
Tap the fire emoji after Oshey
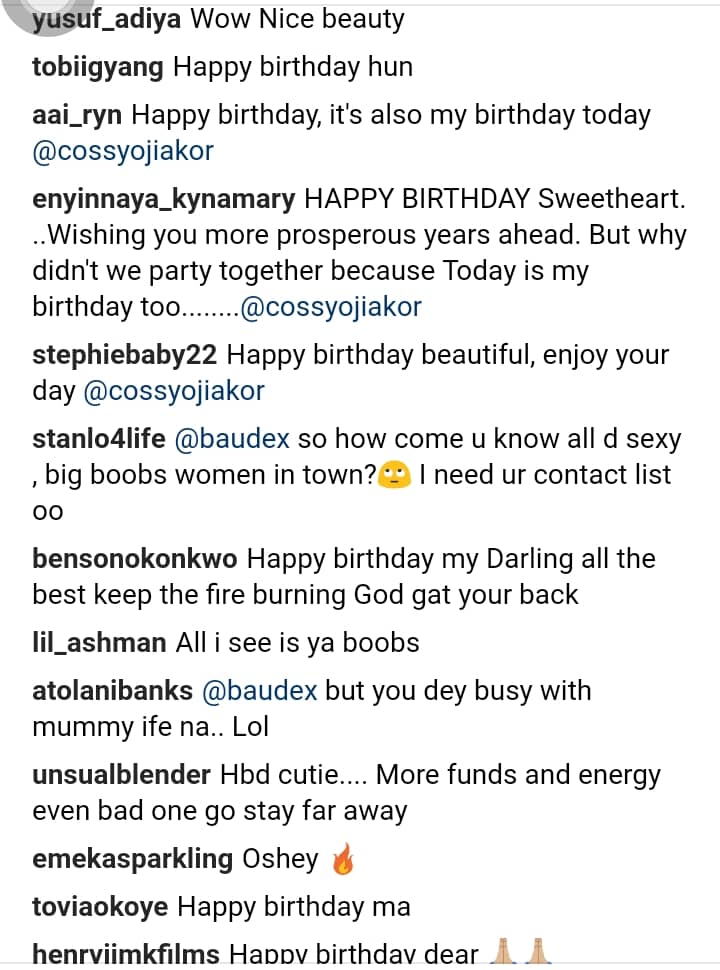click(343, 858)
